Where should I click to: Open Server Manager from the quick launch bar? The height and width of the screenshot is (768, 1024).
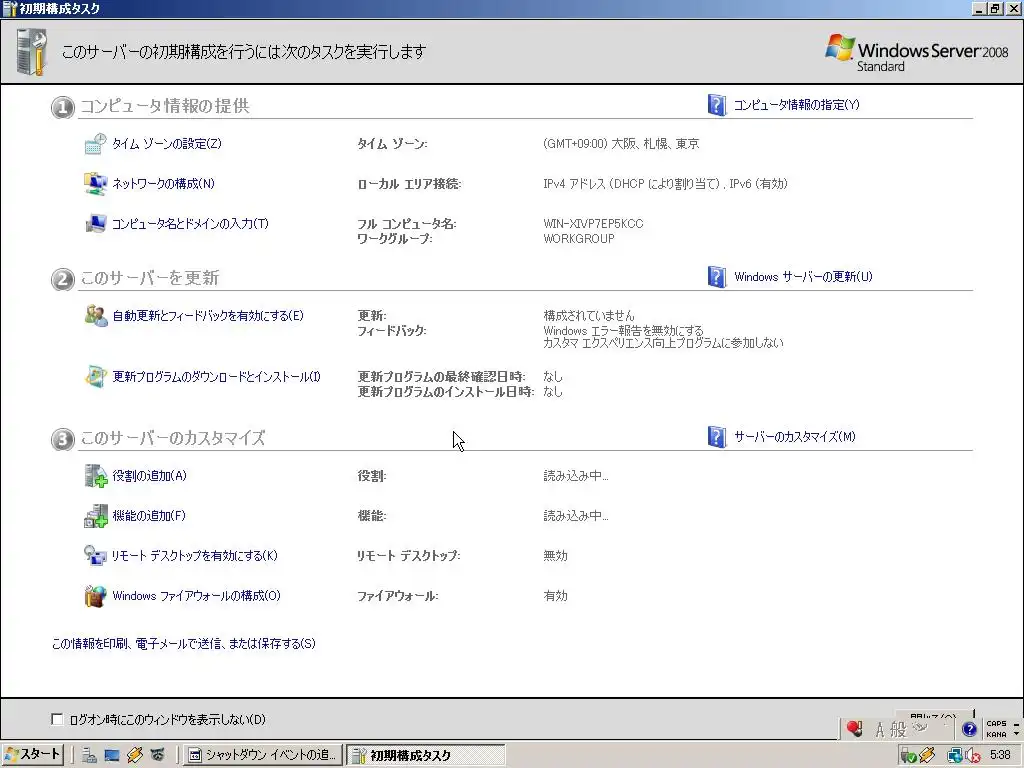(89, 756)
